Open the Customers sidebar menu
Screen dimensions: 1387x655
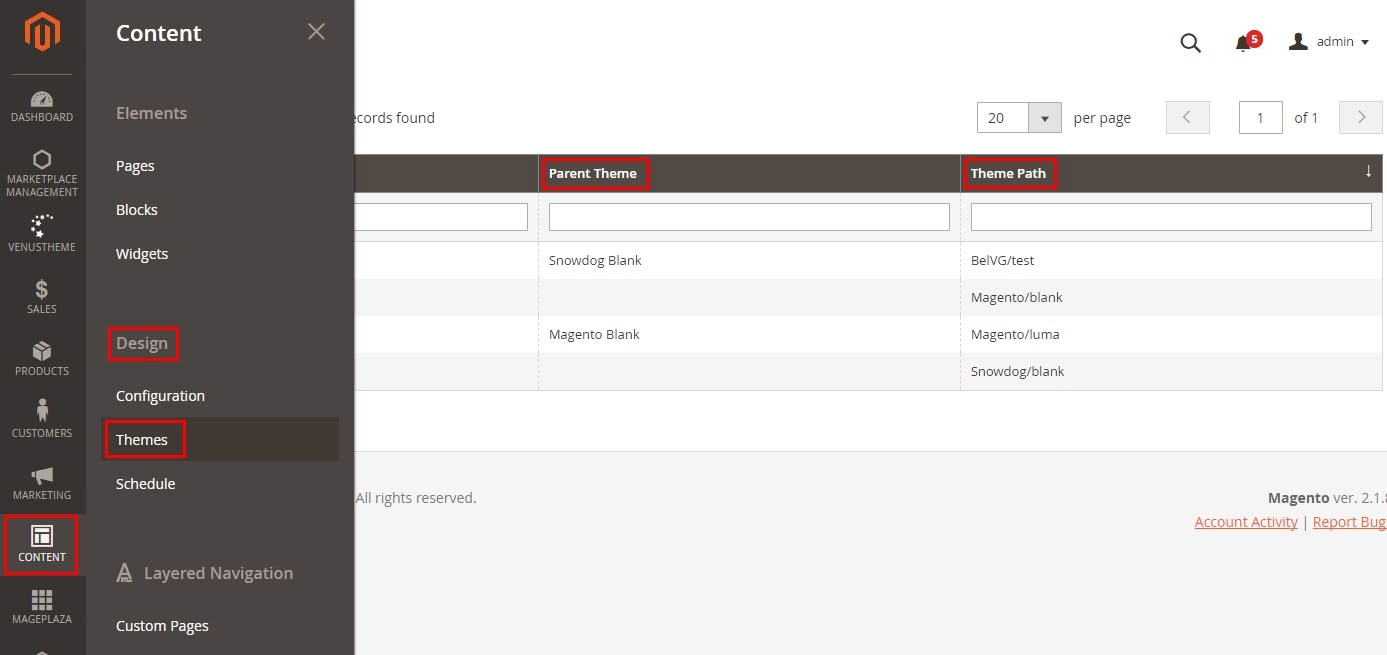tap(42, 420)
